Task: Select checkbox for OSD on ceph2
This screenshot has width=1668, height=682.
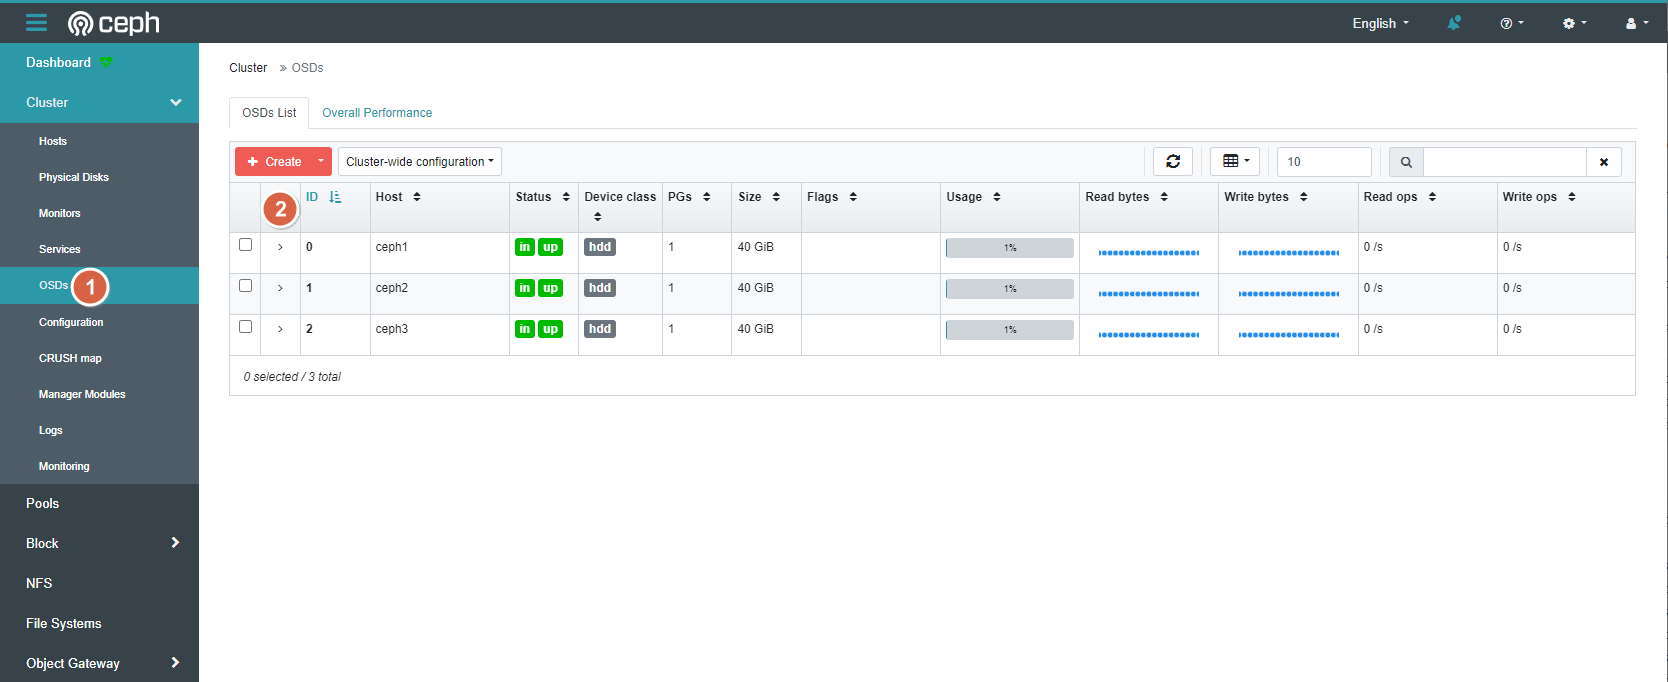Action: coord(245,286)
